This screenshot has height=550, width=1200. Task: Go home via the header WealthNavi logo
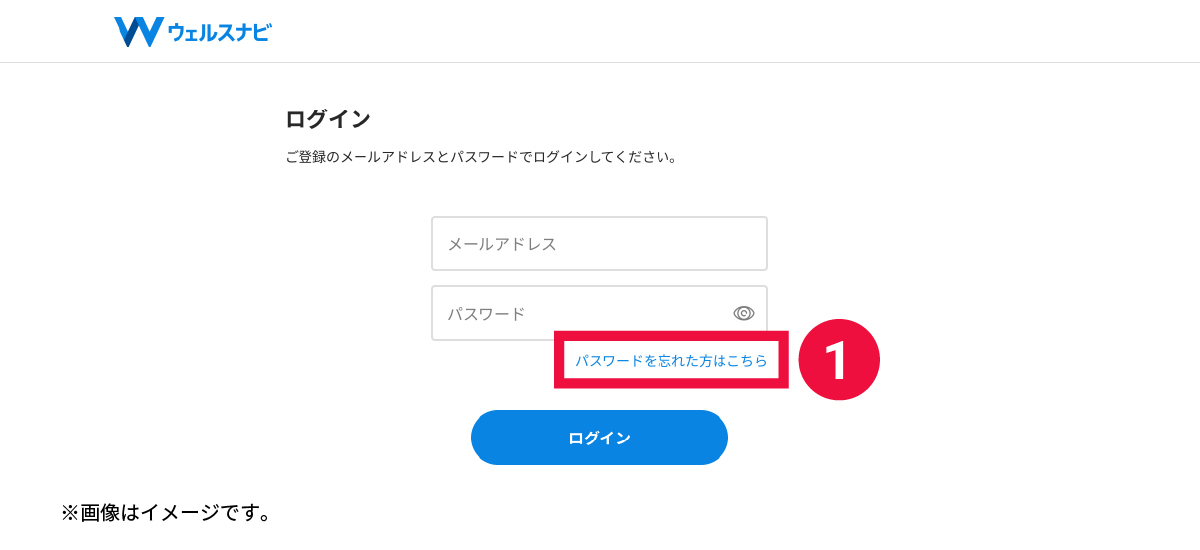pyautogui.click(x=192, y=32)
